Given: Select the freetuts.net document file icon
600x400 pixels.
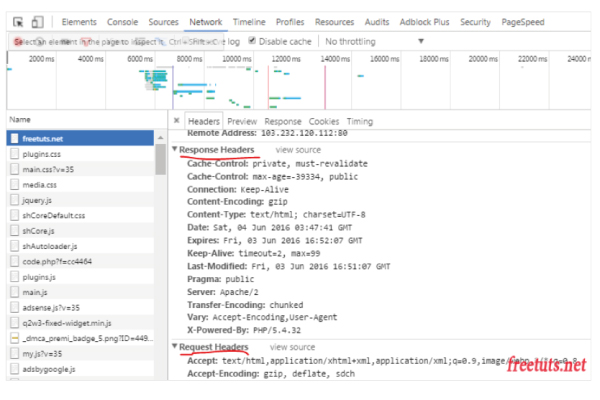Looking at the screenshot, I should click(14, 140).
